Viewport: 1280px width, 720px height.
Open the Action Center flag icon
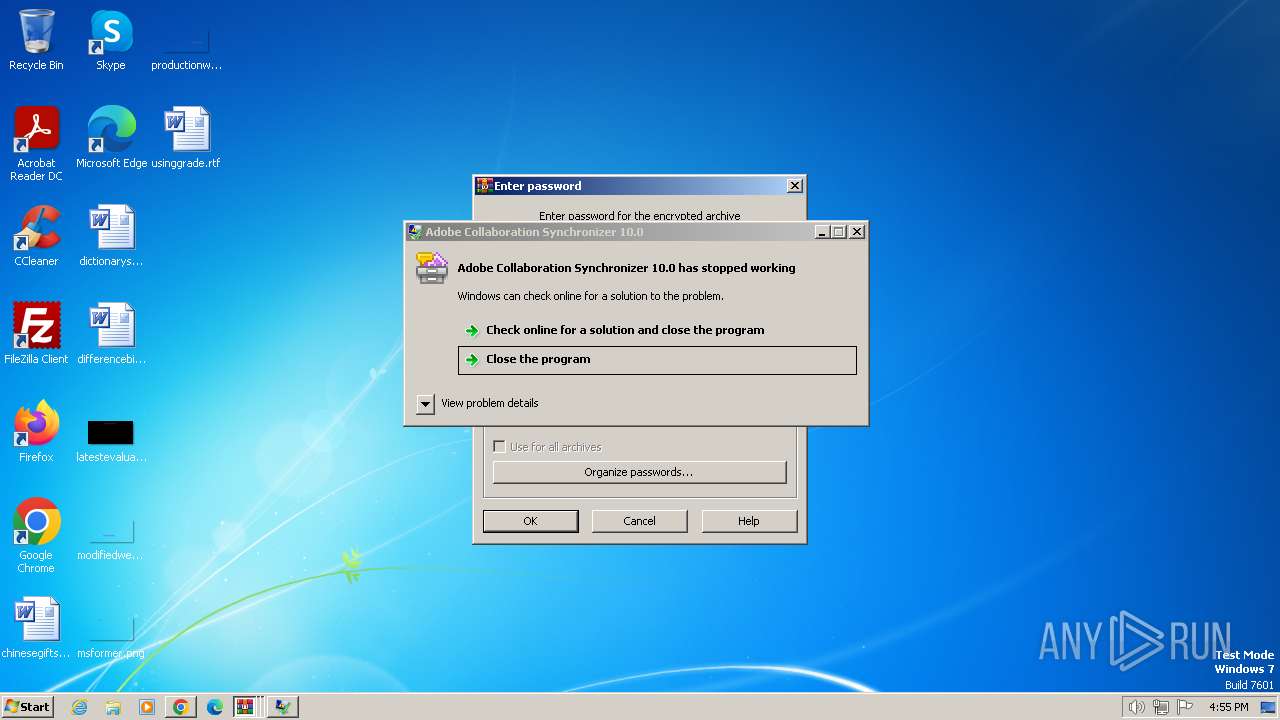click(1185, 707)
